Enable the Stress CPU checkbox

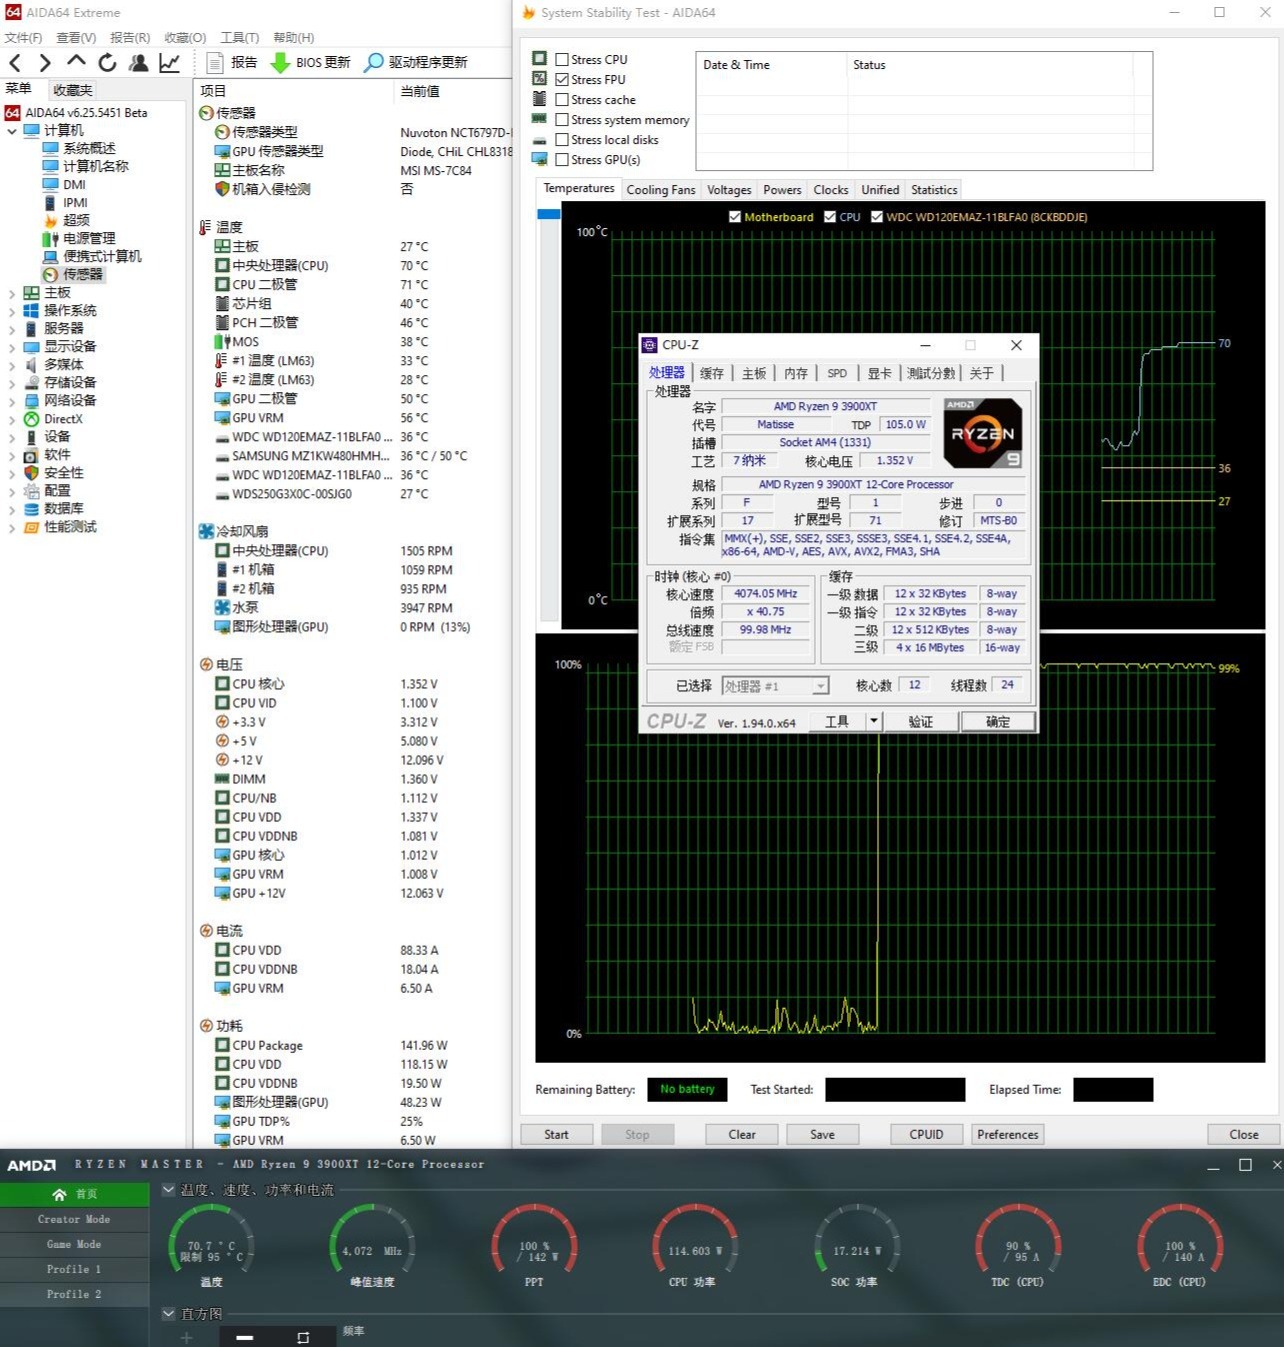pos(562,60)
